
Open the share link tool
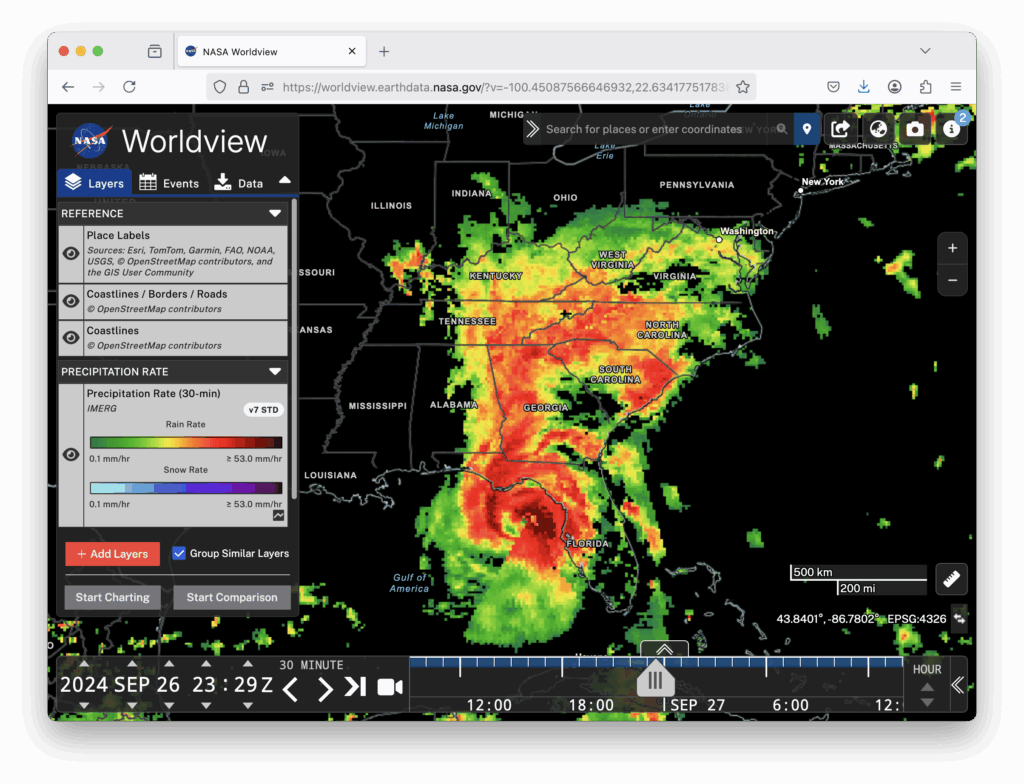pos(840,129)
